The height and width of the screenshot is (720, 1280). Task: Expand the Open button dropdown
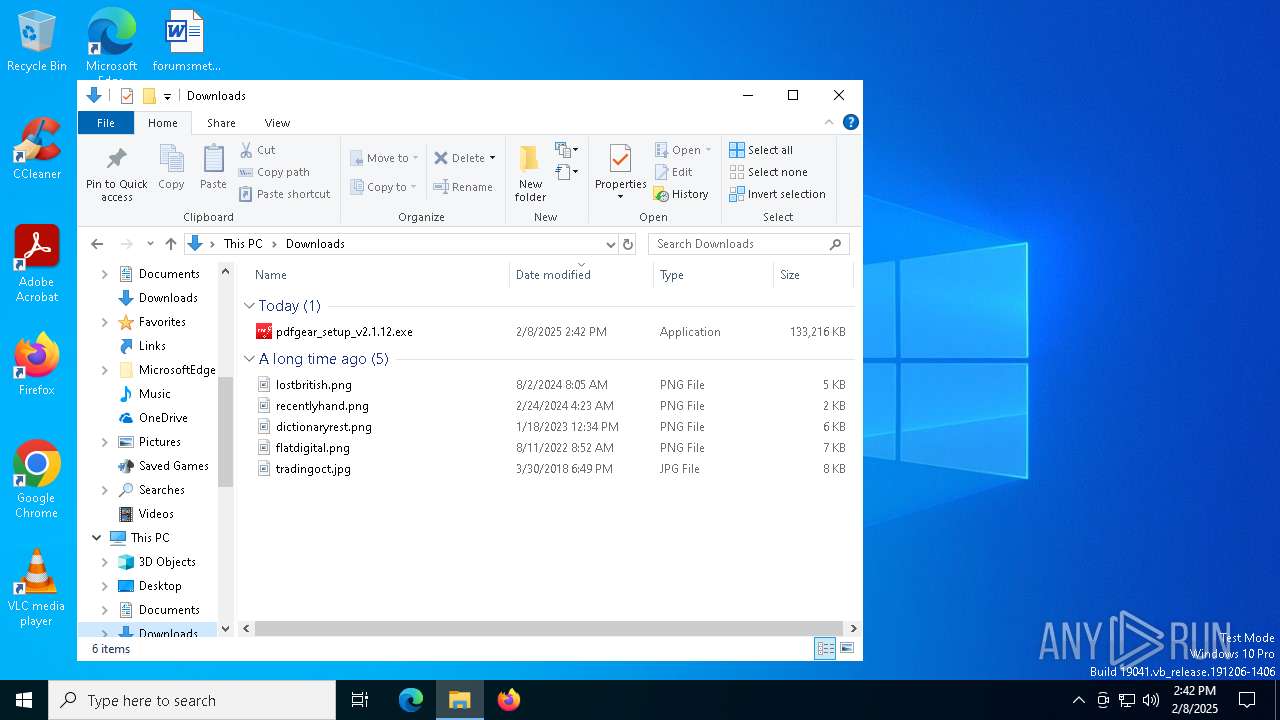(708, 150)
